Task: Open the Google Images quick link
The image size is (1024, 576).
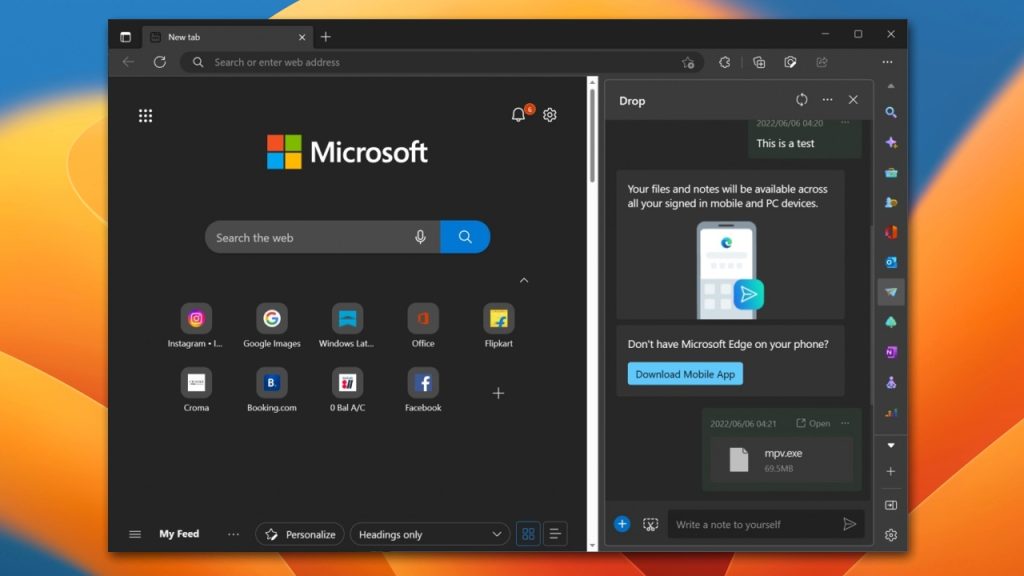Action: tap(272, 326)
